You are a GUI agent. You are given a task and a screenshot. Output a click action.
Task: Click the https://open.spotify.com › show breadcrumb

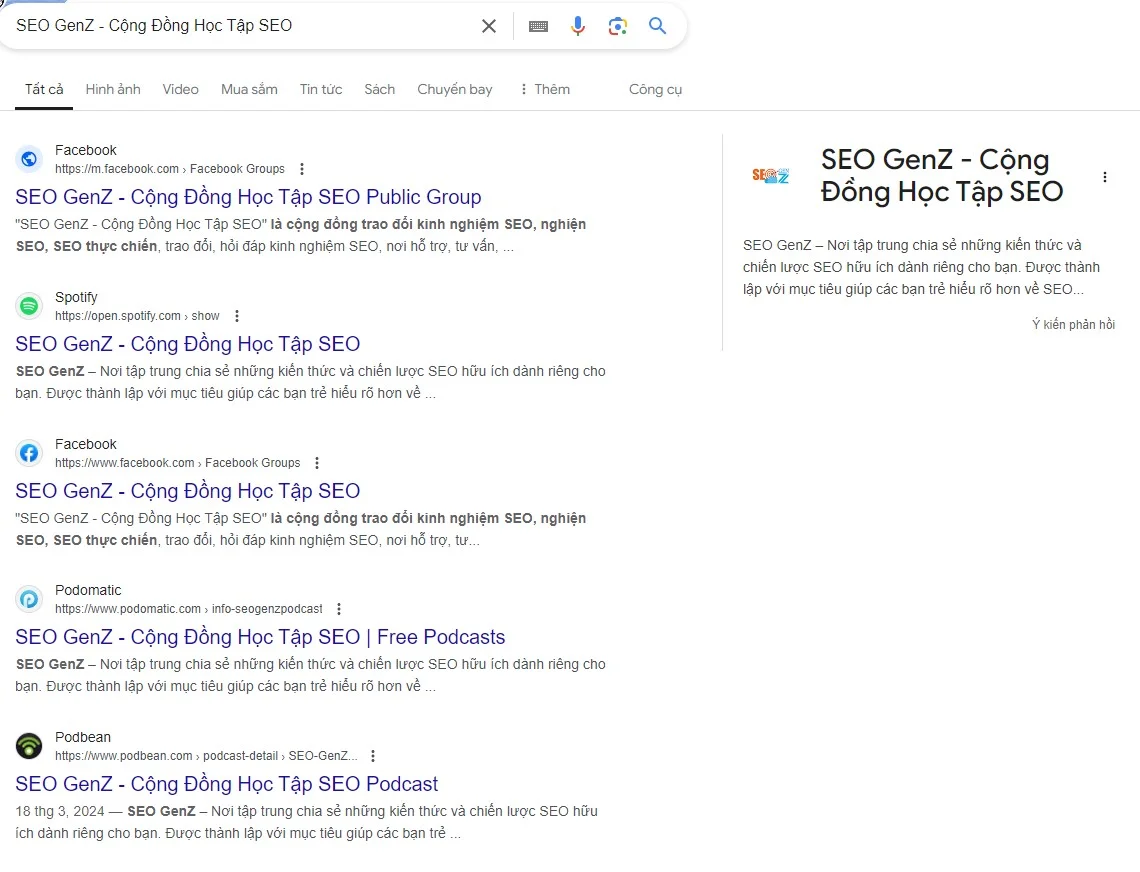pos(137,316)
